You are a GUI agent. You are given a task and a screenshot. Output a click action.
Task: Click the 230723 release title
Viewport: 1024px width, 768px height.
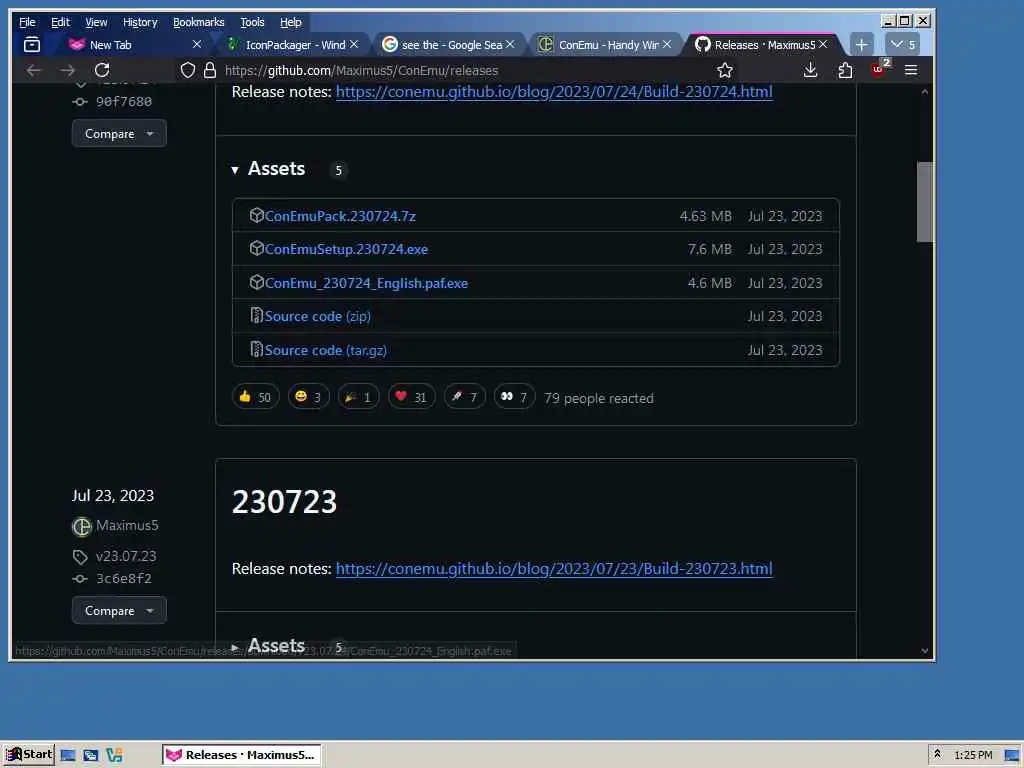pyautogui.click(x=284, y=502)
